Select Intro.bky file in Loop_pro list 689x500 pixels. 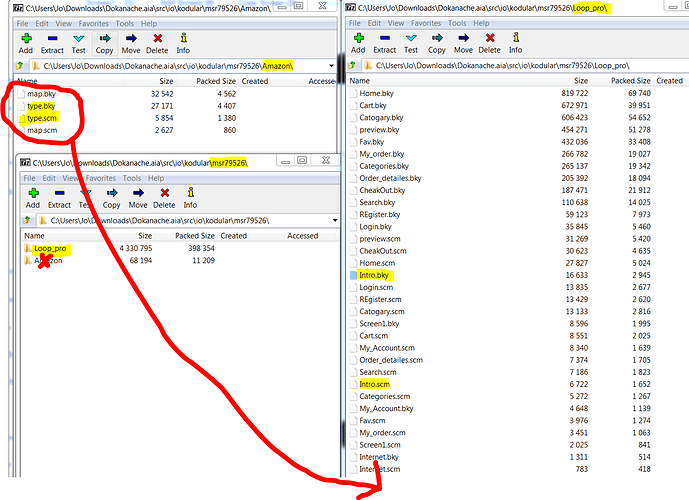(x=375, y=273)
